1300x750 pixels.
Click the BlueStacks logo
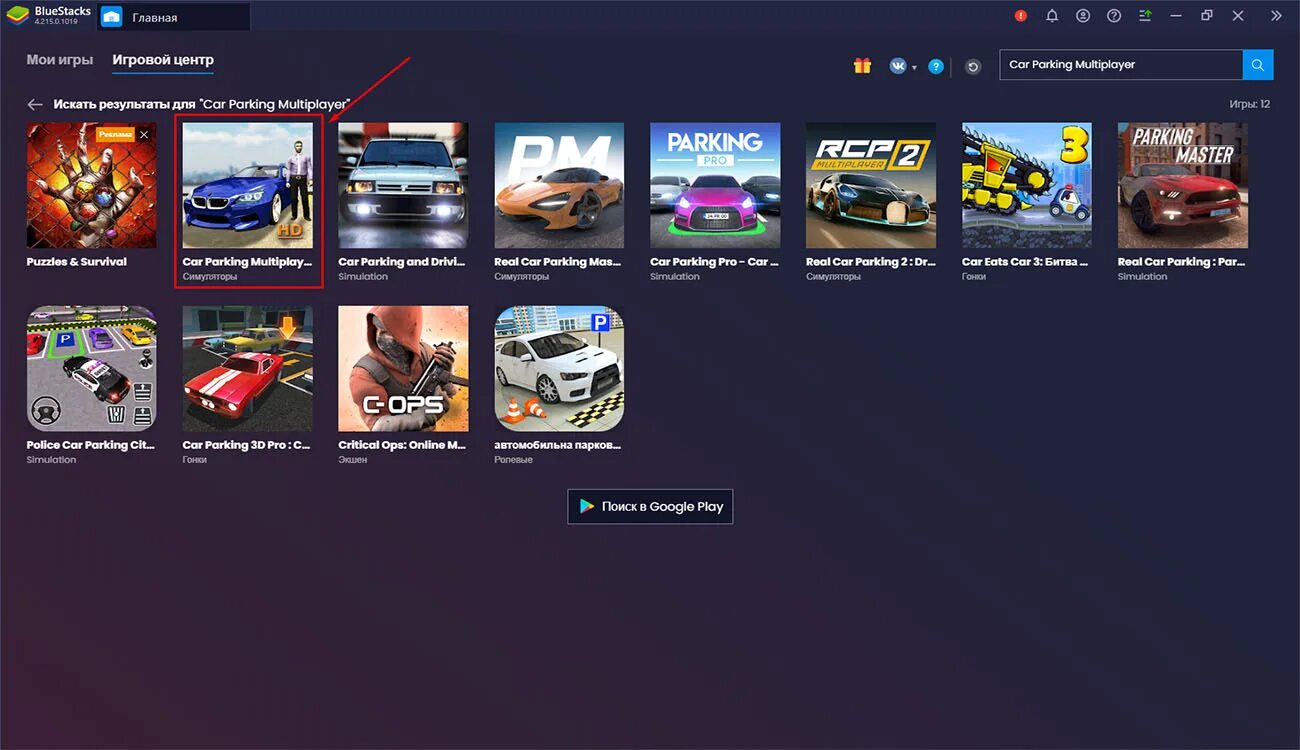tap(18, 15)
